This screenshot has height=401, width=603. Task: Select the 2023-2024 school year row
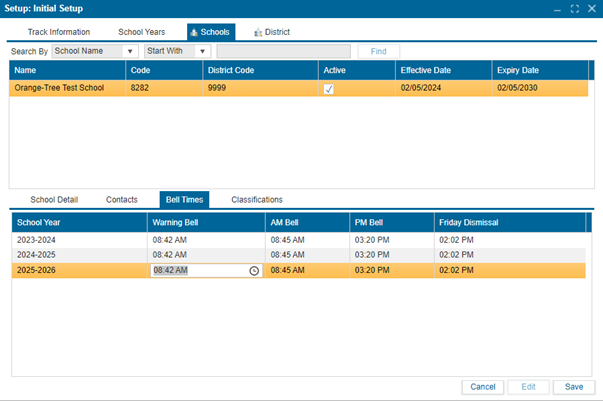[80, 240]
